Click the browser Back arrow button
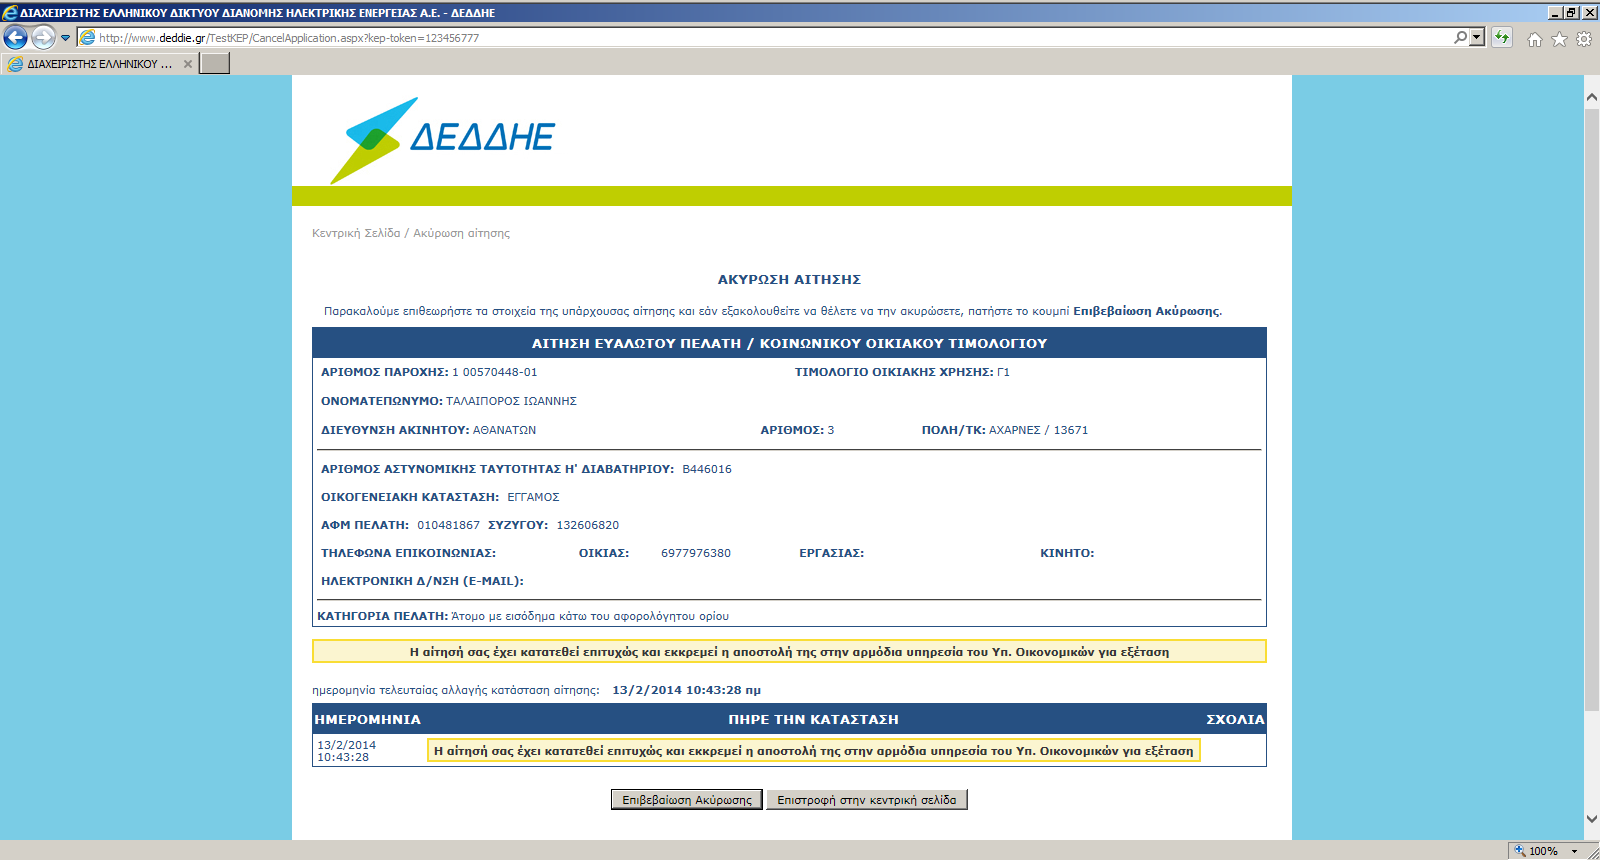Image resolution: width=1600 pixels, height=860 pixels. pos(15,38)
